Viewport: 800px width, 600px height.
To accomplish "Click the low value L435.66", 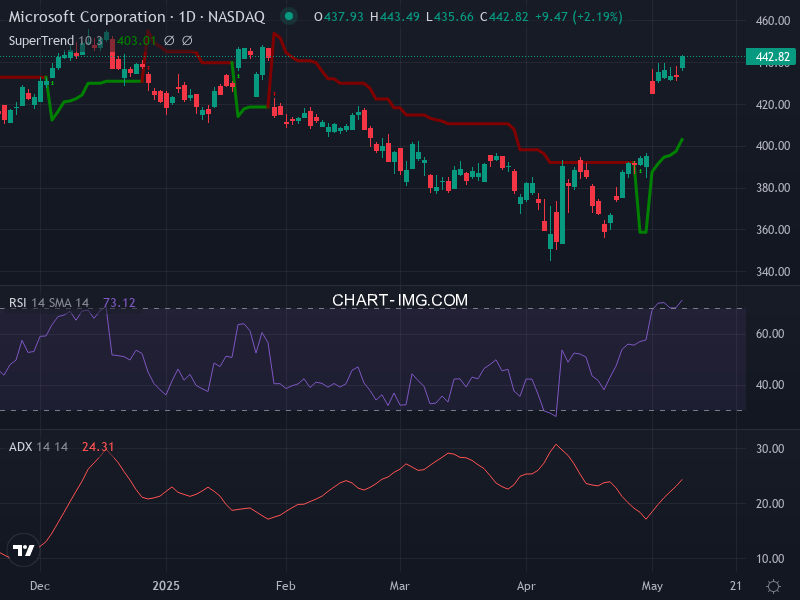I will 450,17.
